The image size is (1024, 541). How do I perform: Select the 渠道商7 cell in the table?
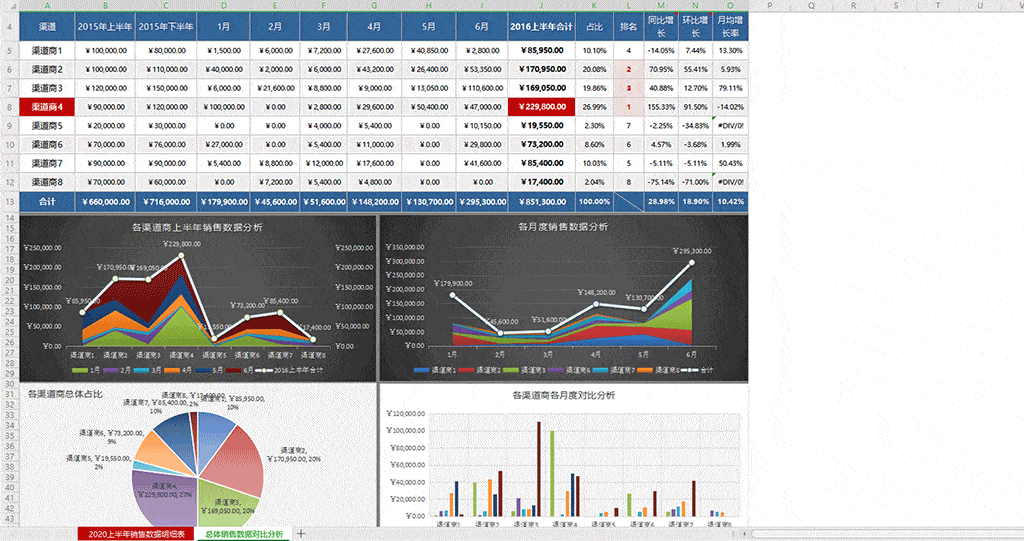click(x=47, y=163)
